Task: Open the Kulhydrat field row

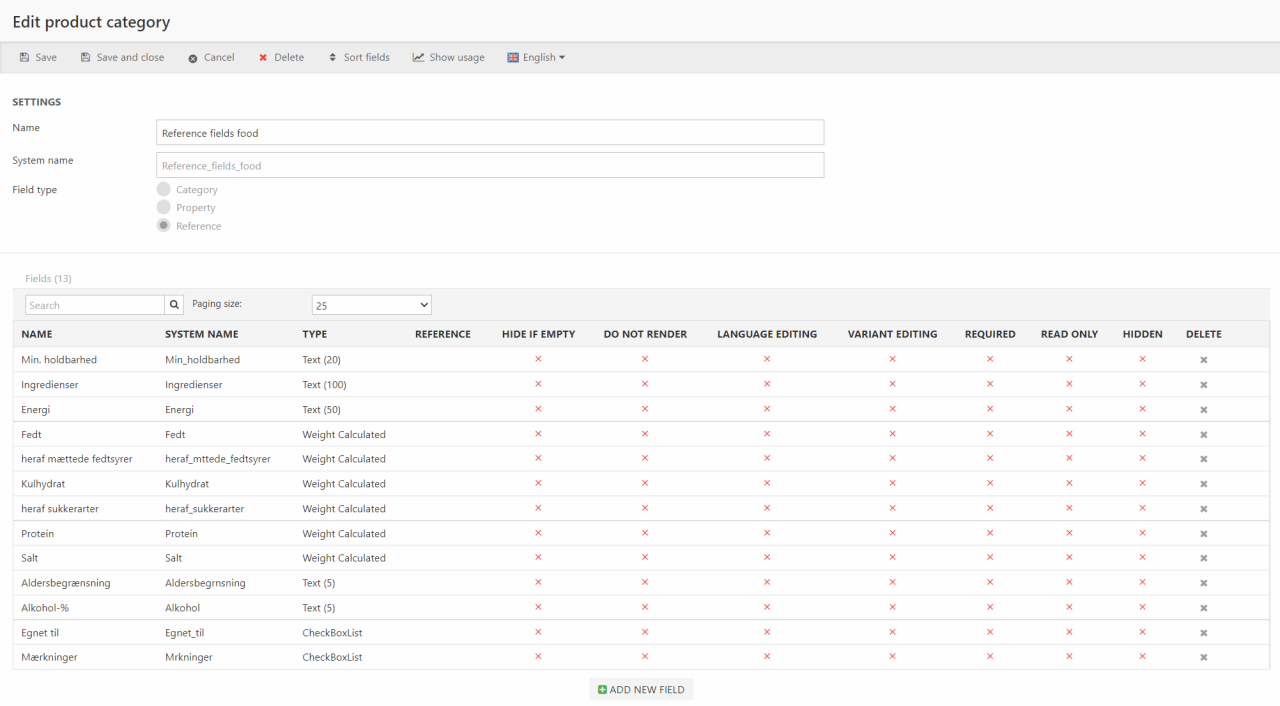Action: click(x=45, y=484)
